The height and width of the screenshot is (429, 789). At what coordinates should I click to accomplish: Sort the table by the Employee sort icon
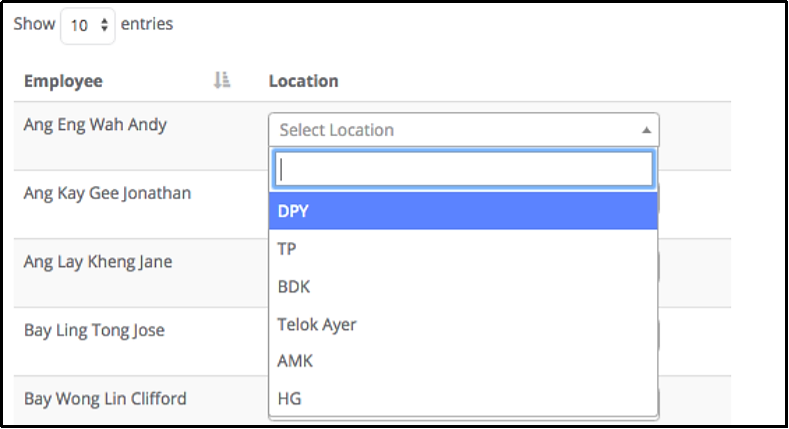(222, 80)
